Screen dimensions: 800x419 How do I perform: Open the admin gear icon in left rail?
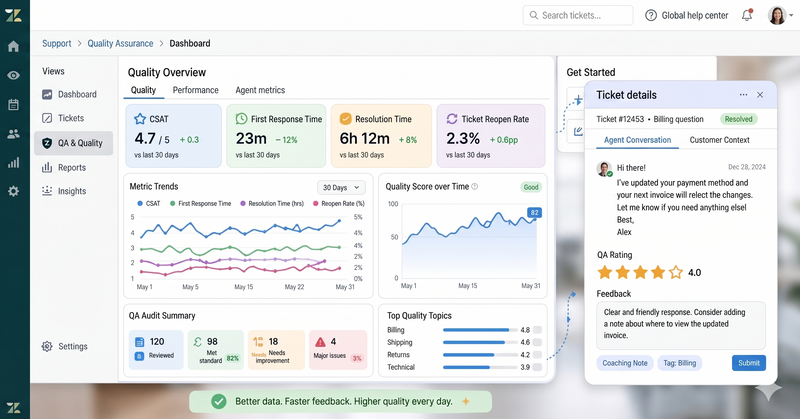coord(14,191)
